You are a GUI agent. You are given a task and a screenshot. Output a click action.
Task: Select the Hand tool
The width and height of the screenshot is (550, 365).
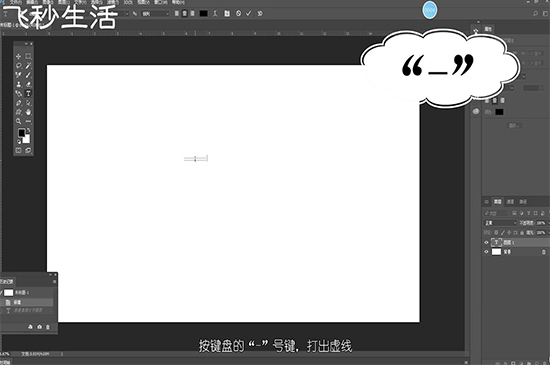click(x=28, y=112)
